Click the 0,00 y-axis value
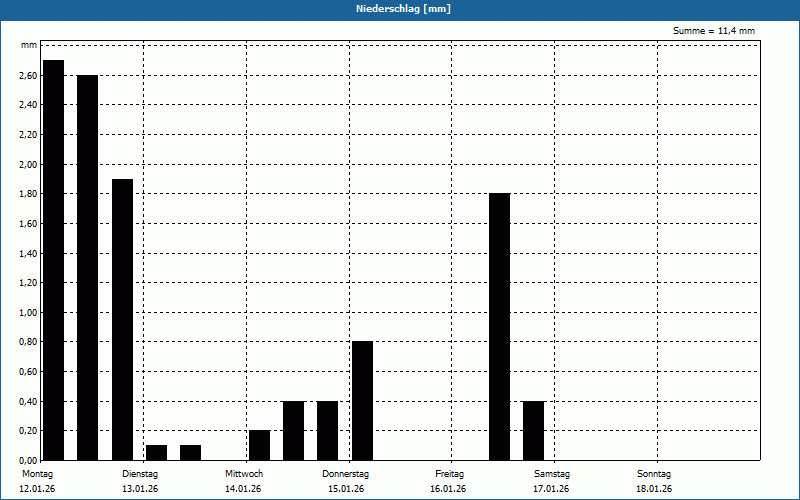The image size is (800, 500). (x=29, y=460)
